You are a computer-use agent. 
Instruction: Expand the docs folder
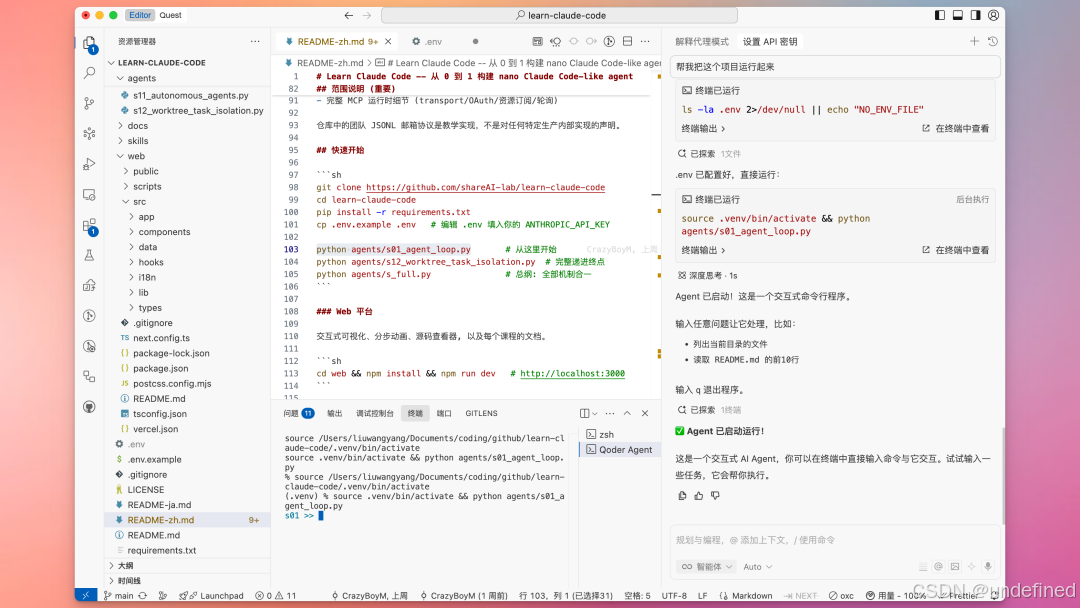(138, 125)
